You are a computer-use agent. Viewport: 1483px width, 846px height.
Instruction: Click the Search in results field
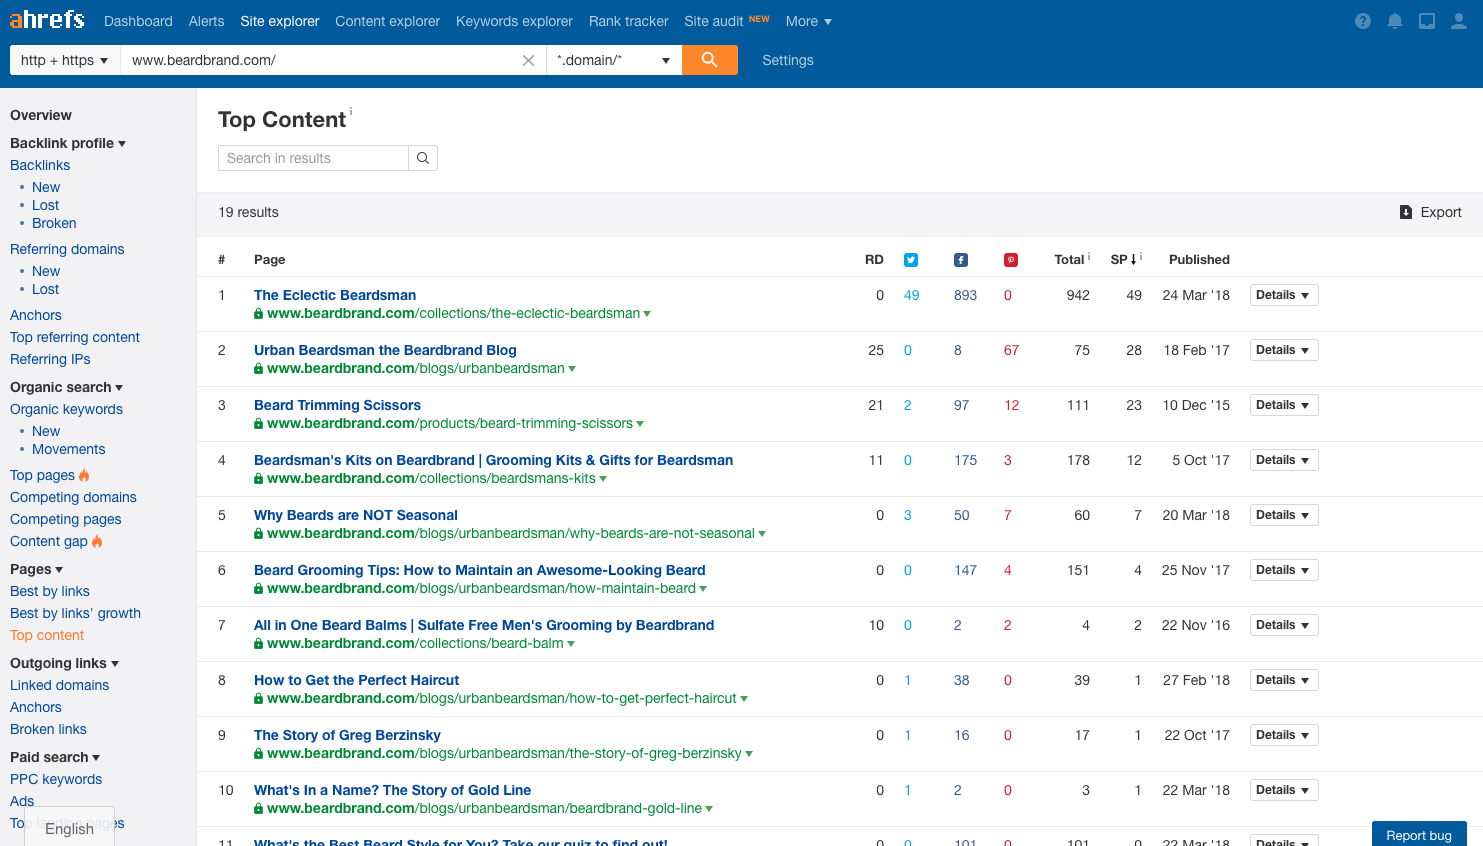point(313,158)
